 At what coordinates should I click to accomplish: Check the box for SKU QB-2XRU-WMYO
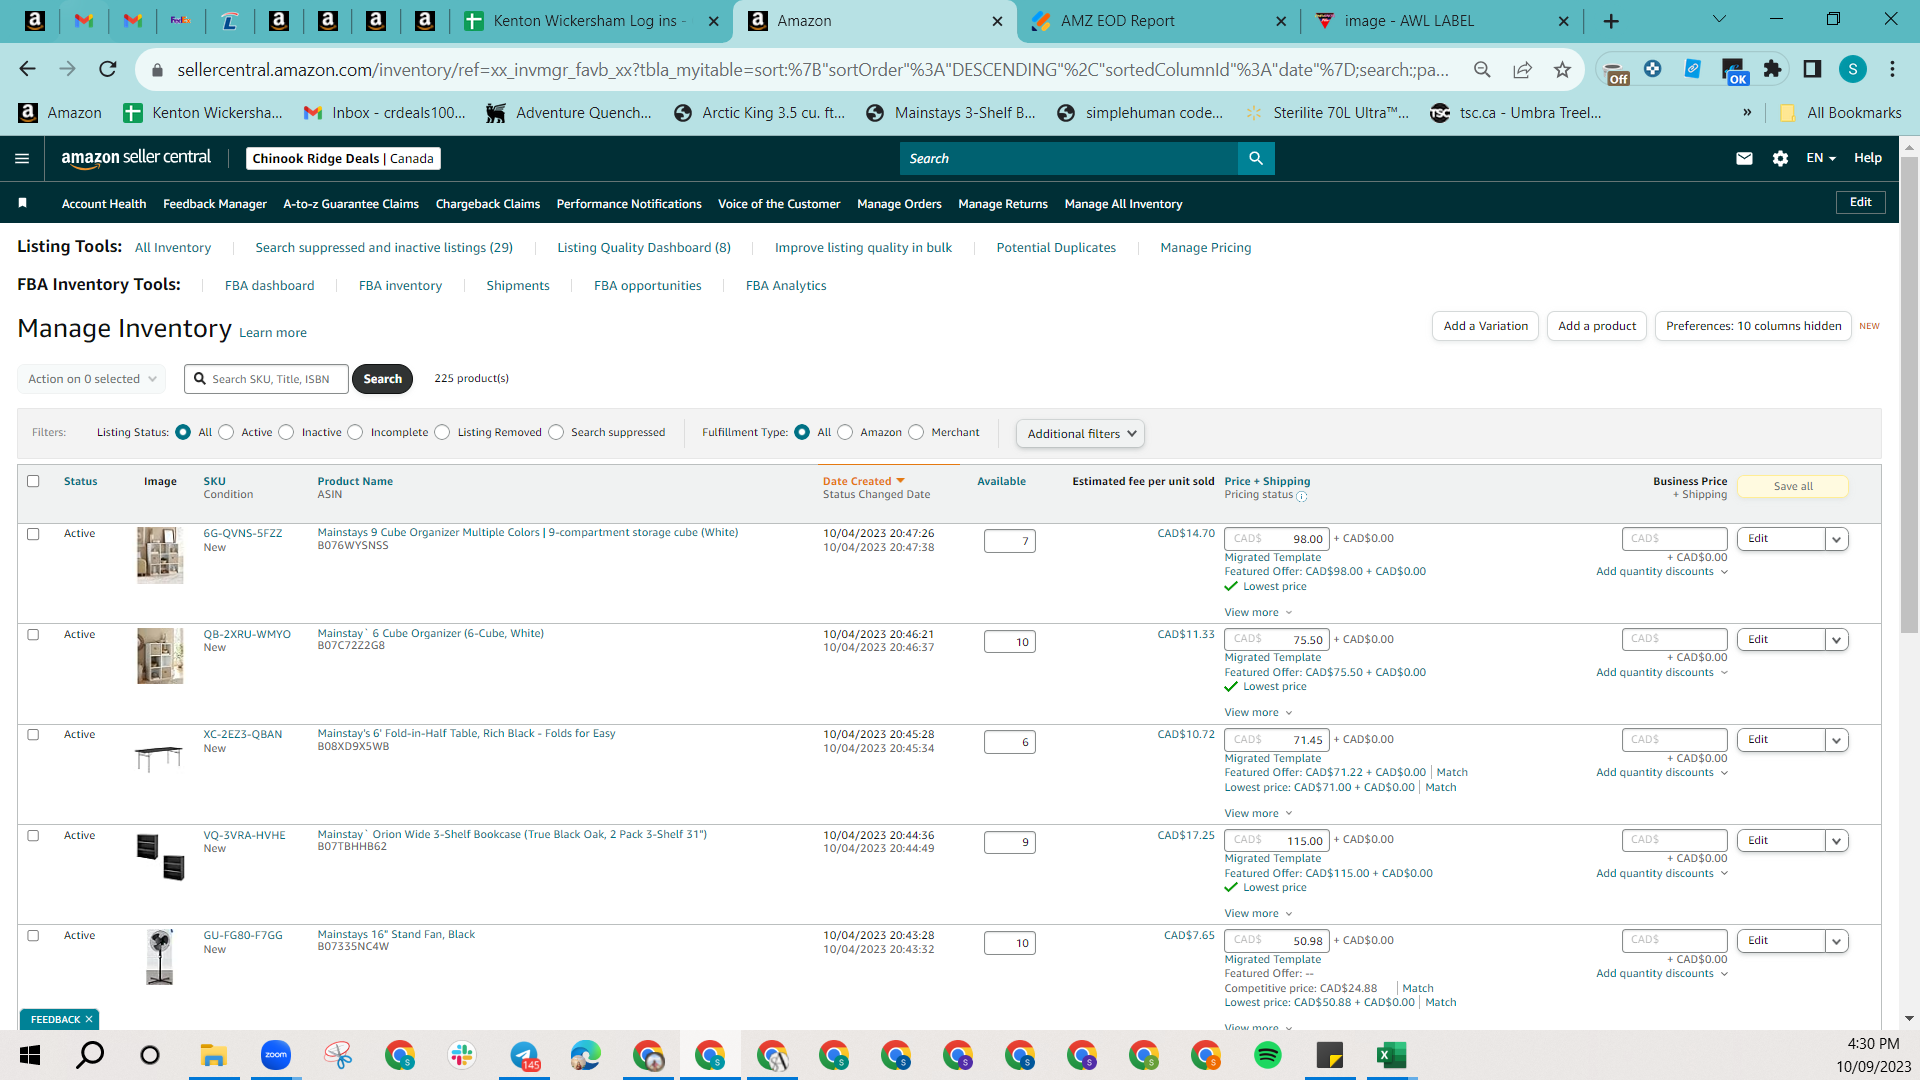pos(33,635)
